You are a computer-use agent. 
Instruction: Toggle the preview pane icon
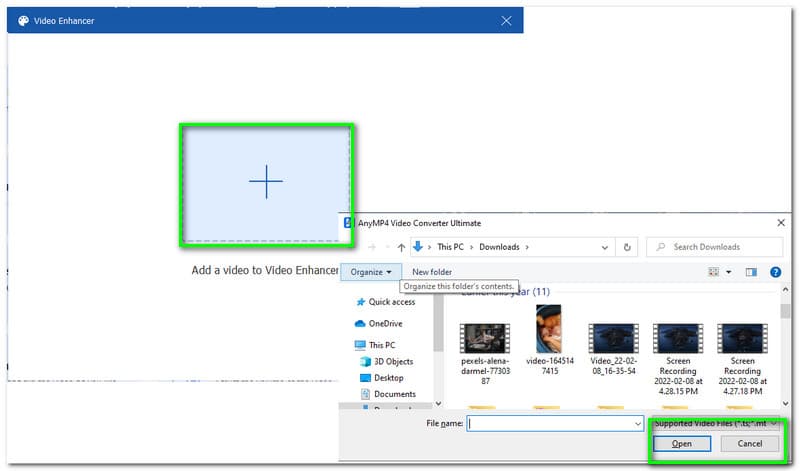[x=751, y=272]
